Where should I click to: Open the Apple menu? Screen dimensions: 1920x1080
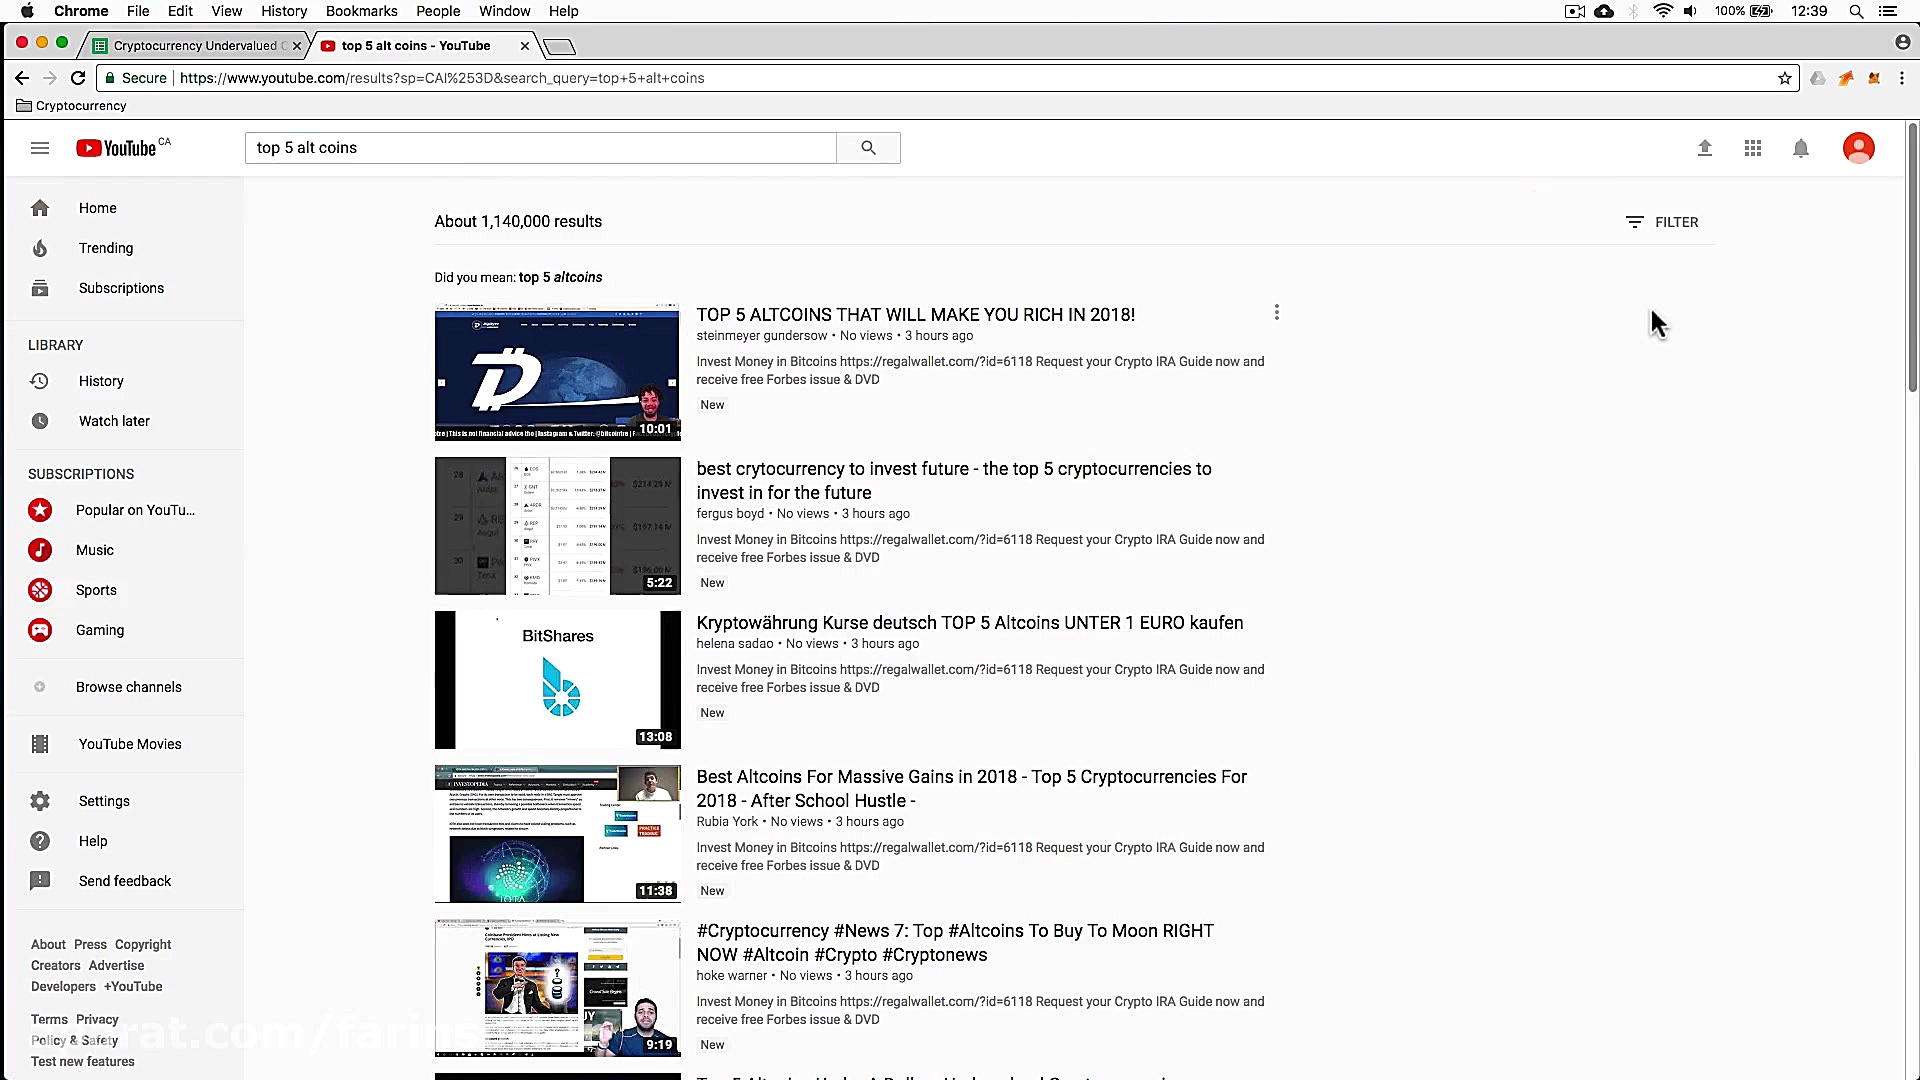(x=27, y=11)
